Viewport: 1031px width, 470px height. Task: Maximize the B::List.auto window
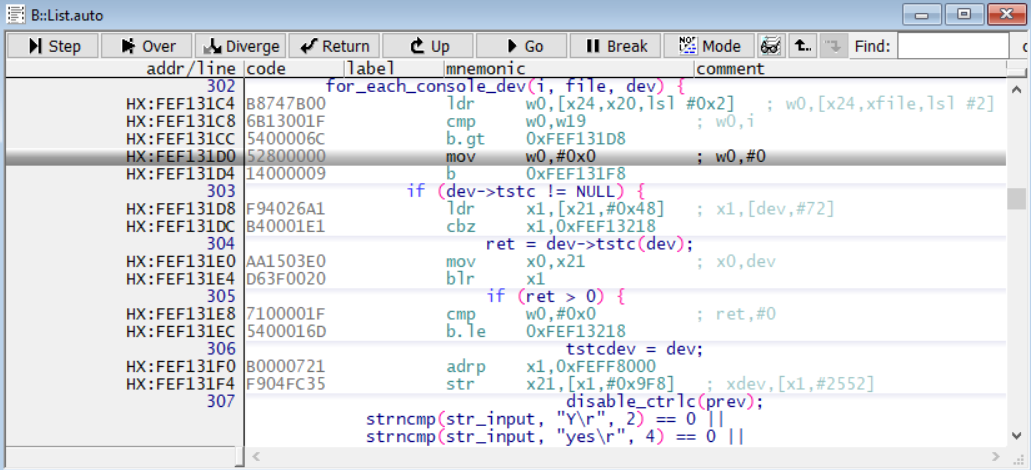(x=964, y=14)
